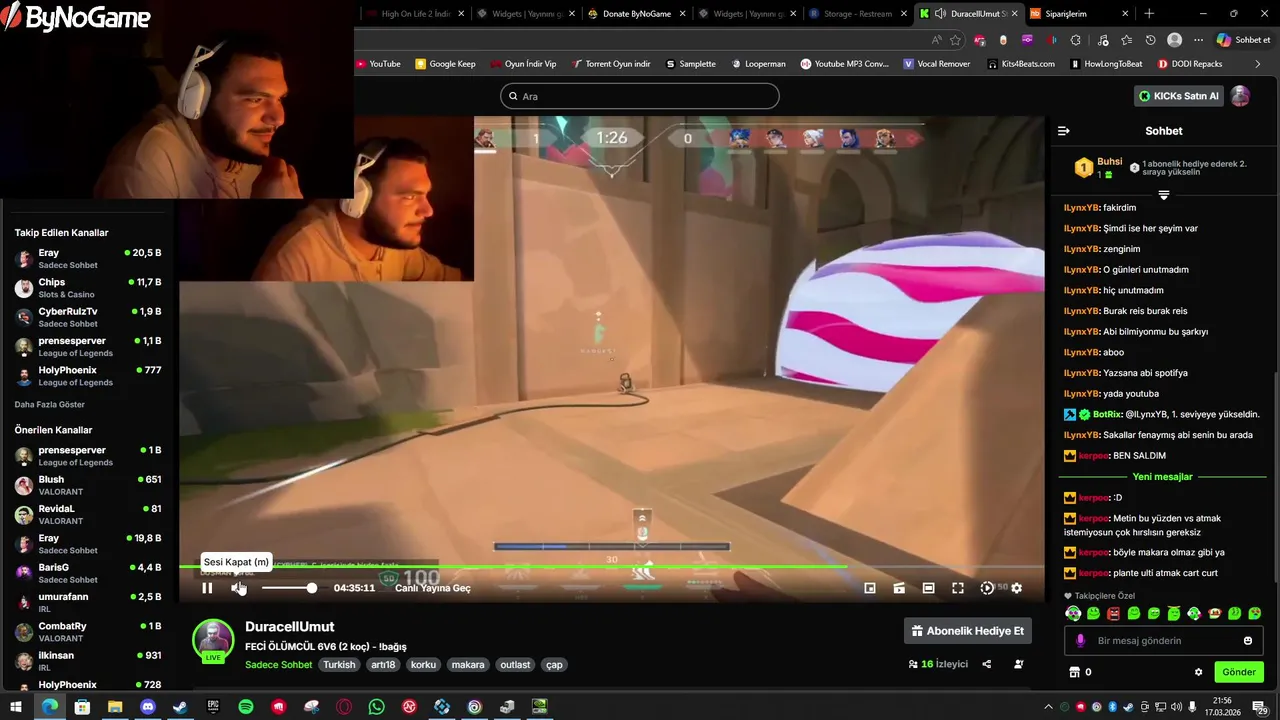The width and height of the screenshot is (1280, 720).
Task: Switch to Storage - Restream tab
Action: tap(857, 14)
